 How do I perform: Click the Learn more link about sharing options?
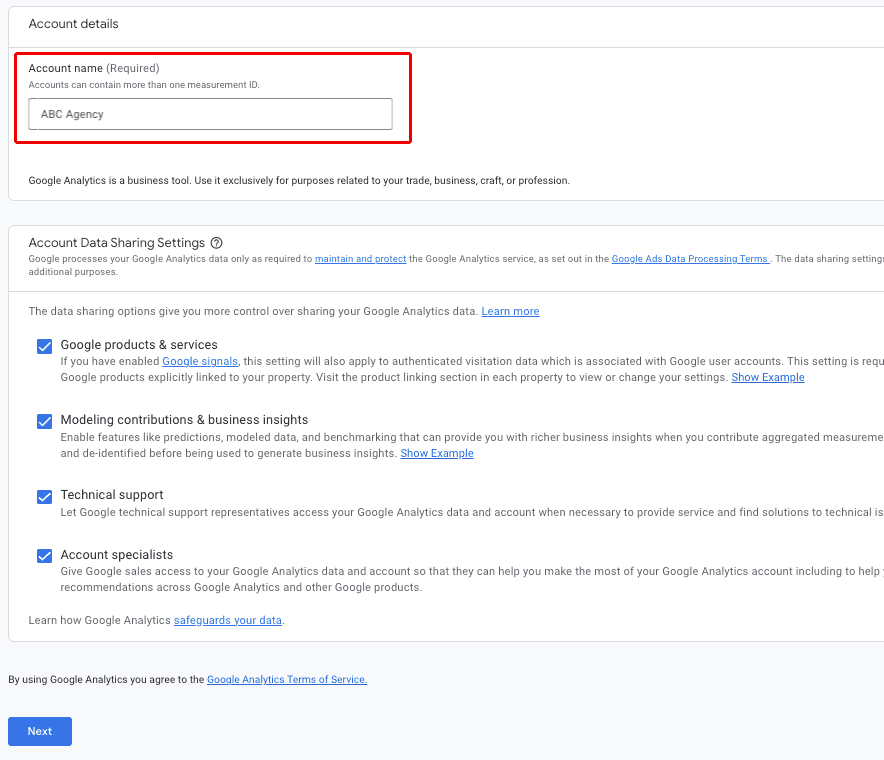(510, 311)
